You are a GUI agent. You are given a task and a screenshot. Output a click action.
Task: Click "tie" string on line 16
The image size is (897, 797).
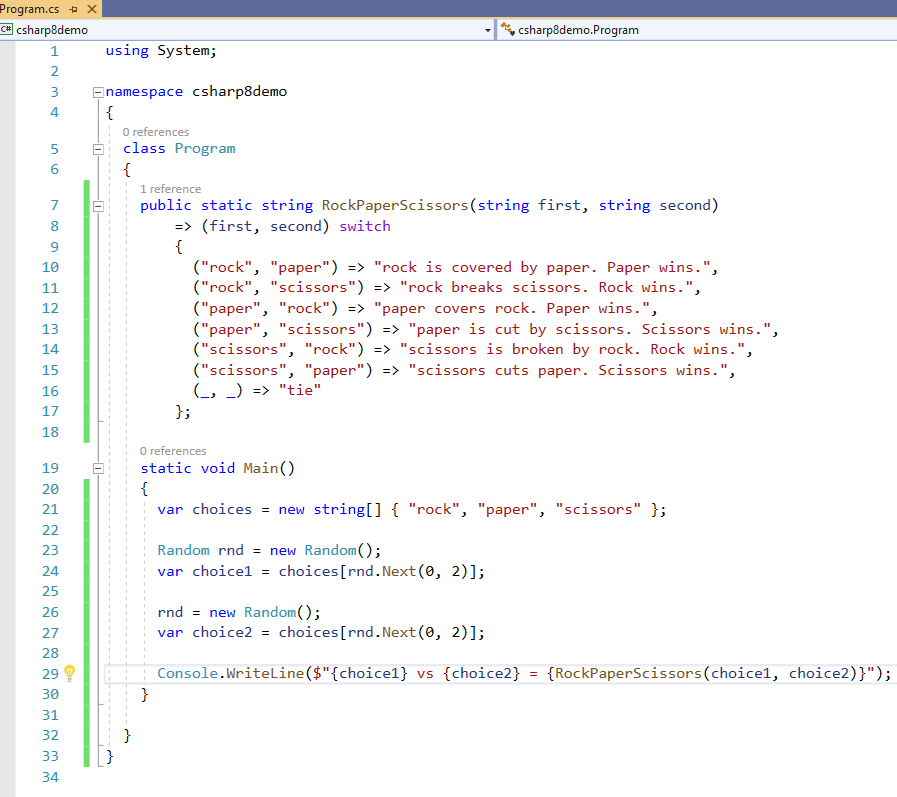tap(300, 390)
